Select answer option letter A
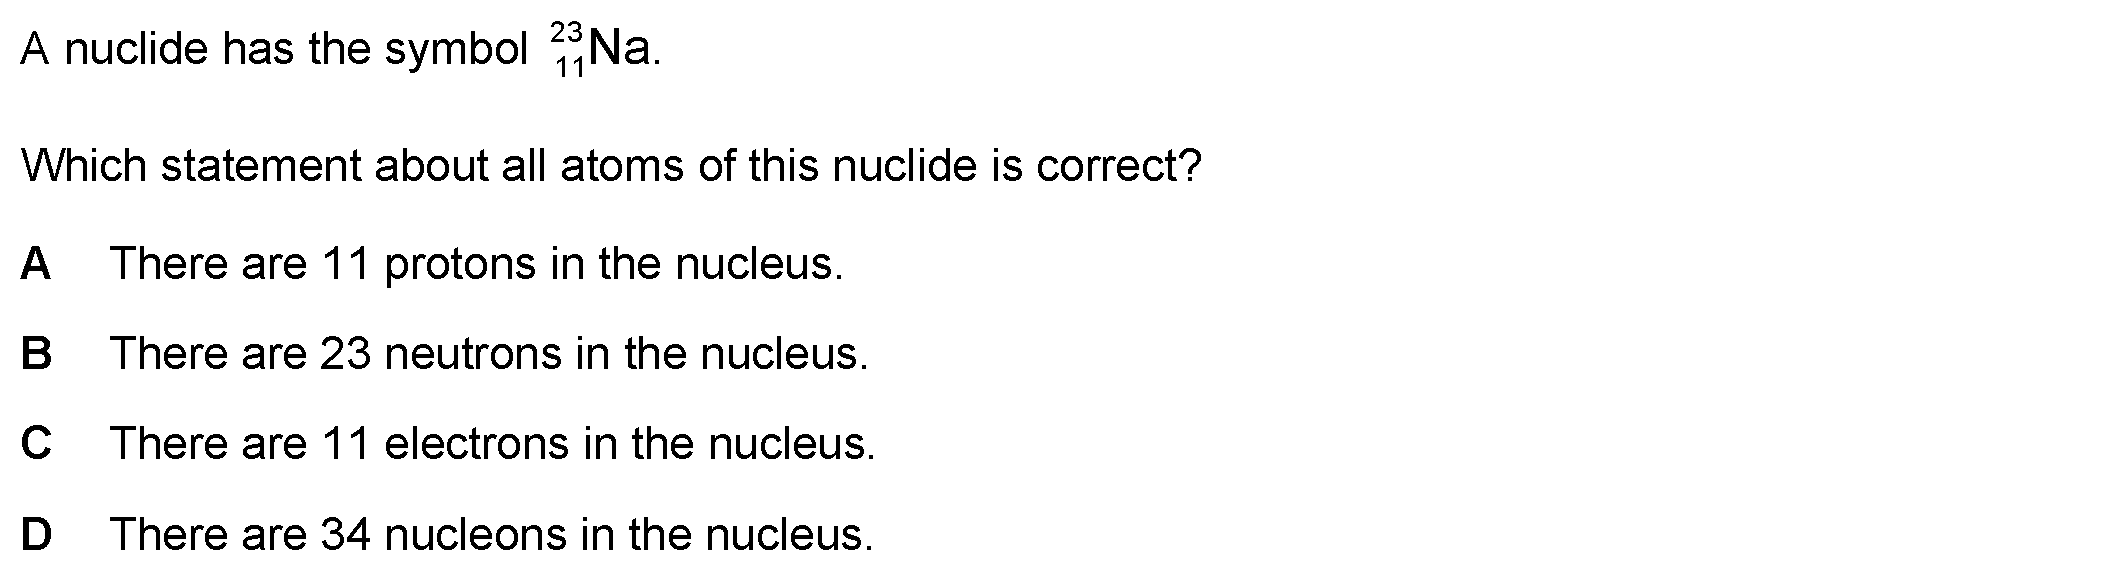The image size is (2101, 581). (x=36, y=264)
